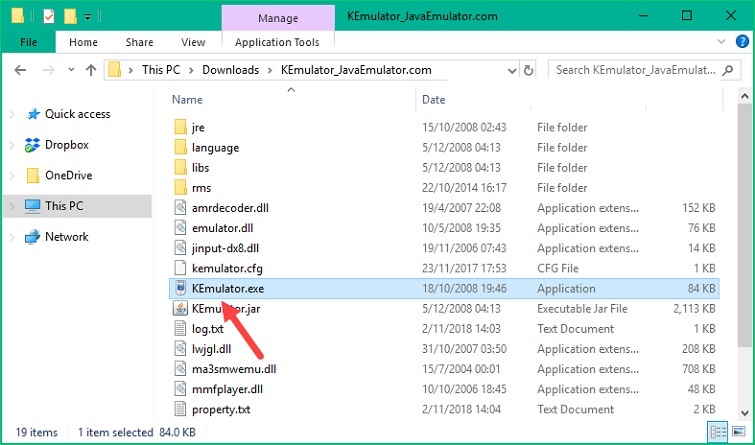This screenshot has width=755, height=445.
Task: Expand the Quick access tree node
Action: (x=11, y=114)
